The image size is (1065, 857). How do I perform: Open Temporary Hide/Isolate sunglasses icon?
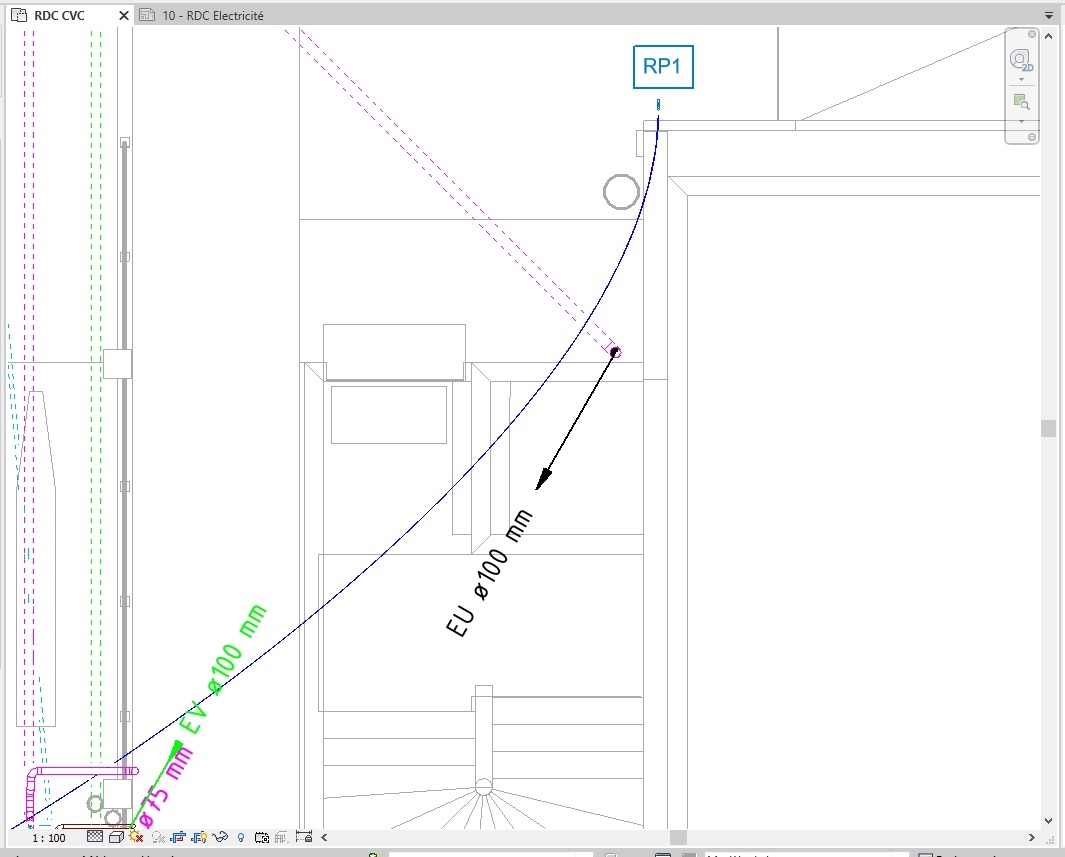coord(220,837)
